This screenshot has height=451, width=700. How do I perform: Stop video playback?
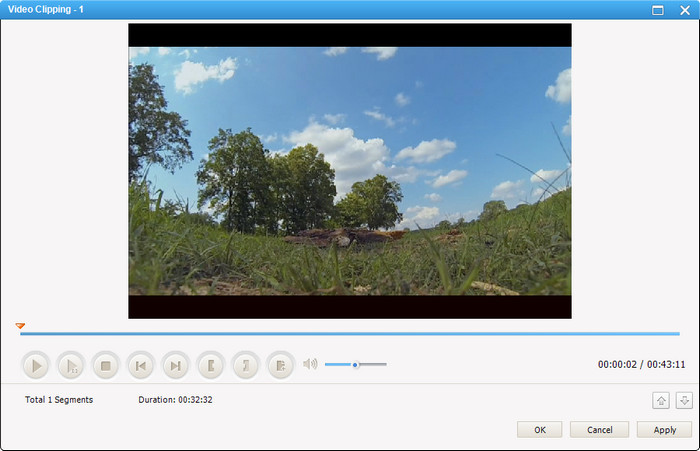point(105,366)
